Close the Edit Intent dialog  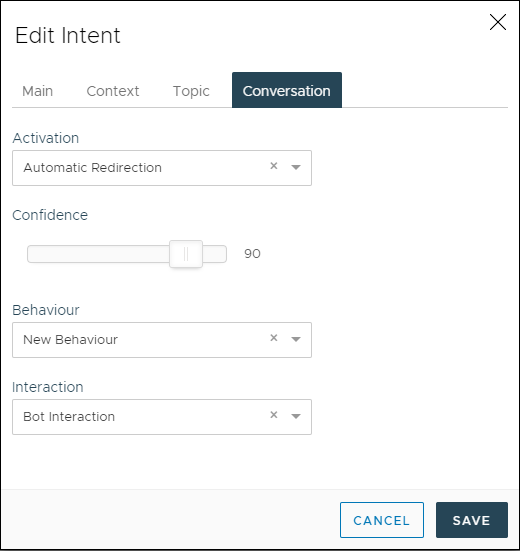[x=498, y=22]
